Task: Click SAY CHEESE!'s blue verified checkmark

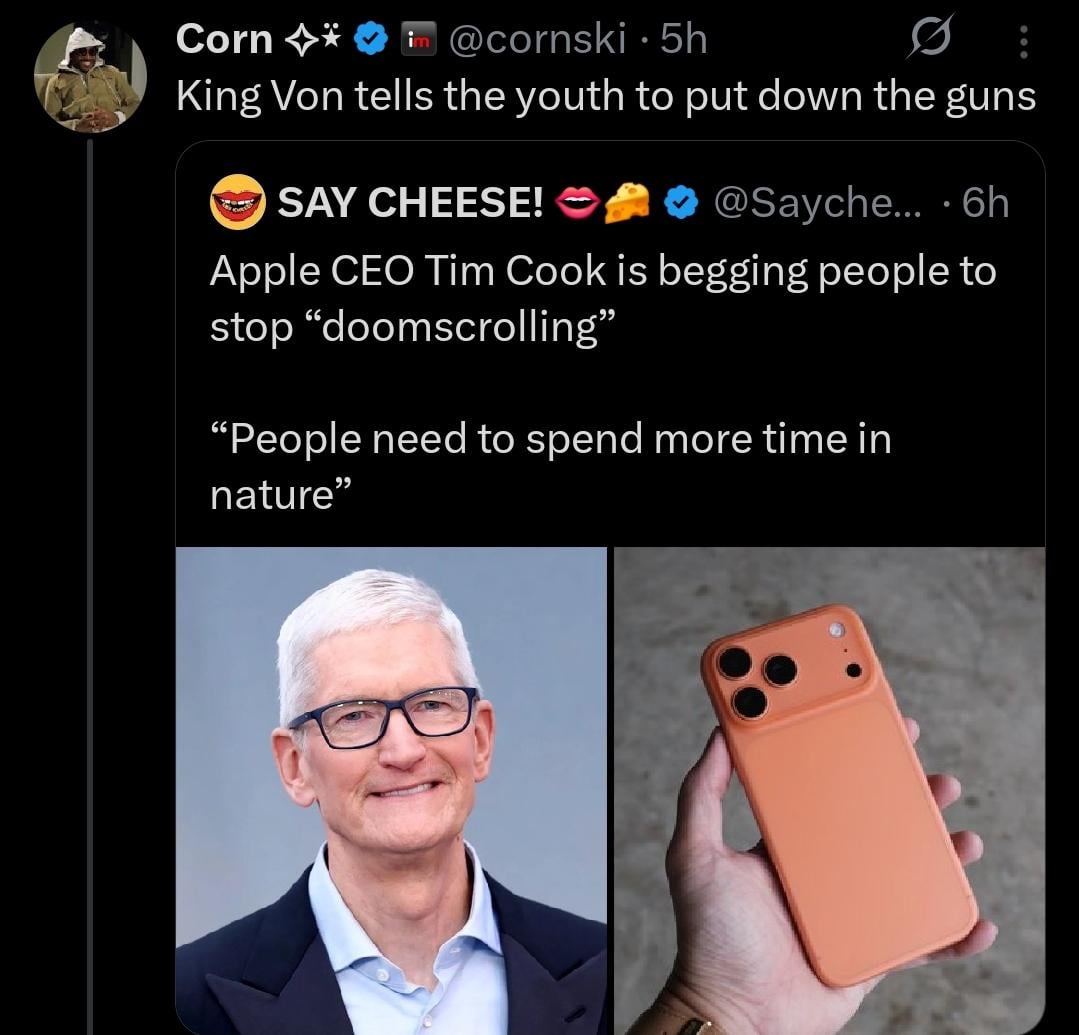Action: 682,203
